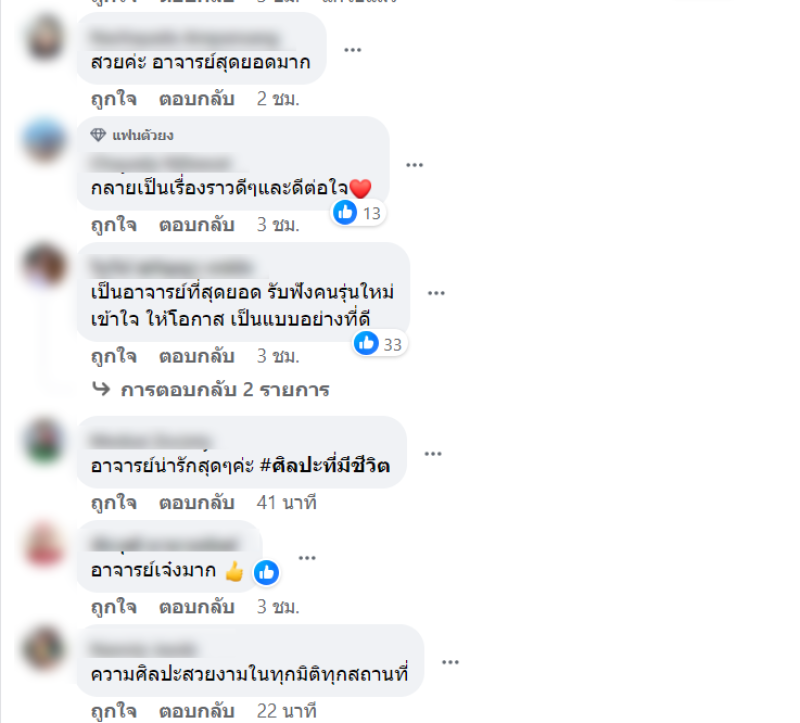The width and height of the screenshot is (800, 723).
Task: Reply to the 'อาจารย์เจ๋งมาก' comment
Action: pyautogui.click(x=197, y=607)
